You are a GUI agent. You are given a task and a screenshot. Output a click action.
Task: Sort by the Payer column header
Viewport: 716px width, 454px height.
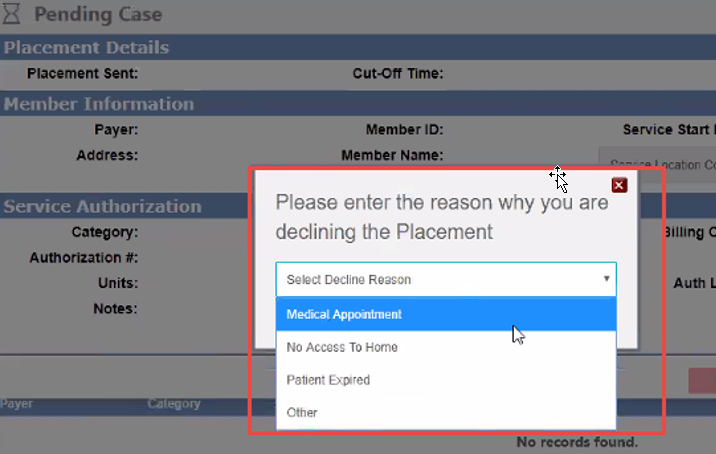point(17,404)
